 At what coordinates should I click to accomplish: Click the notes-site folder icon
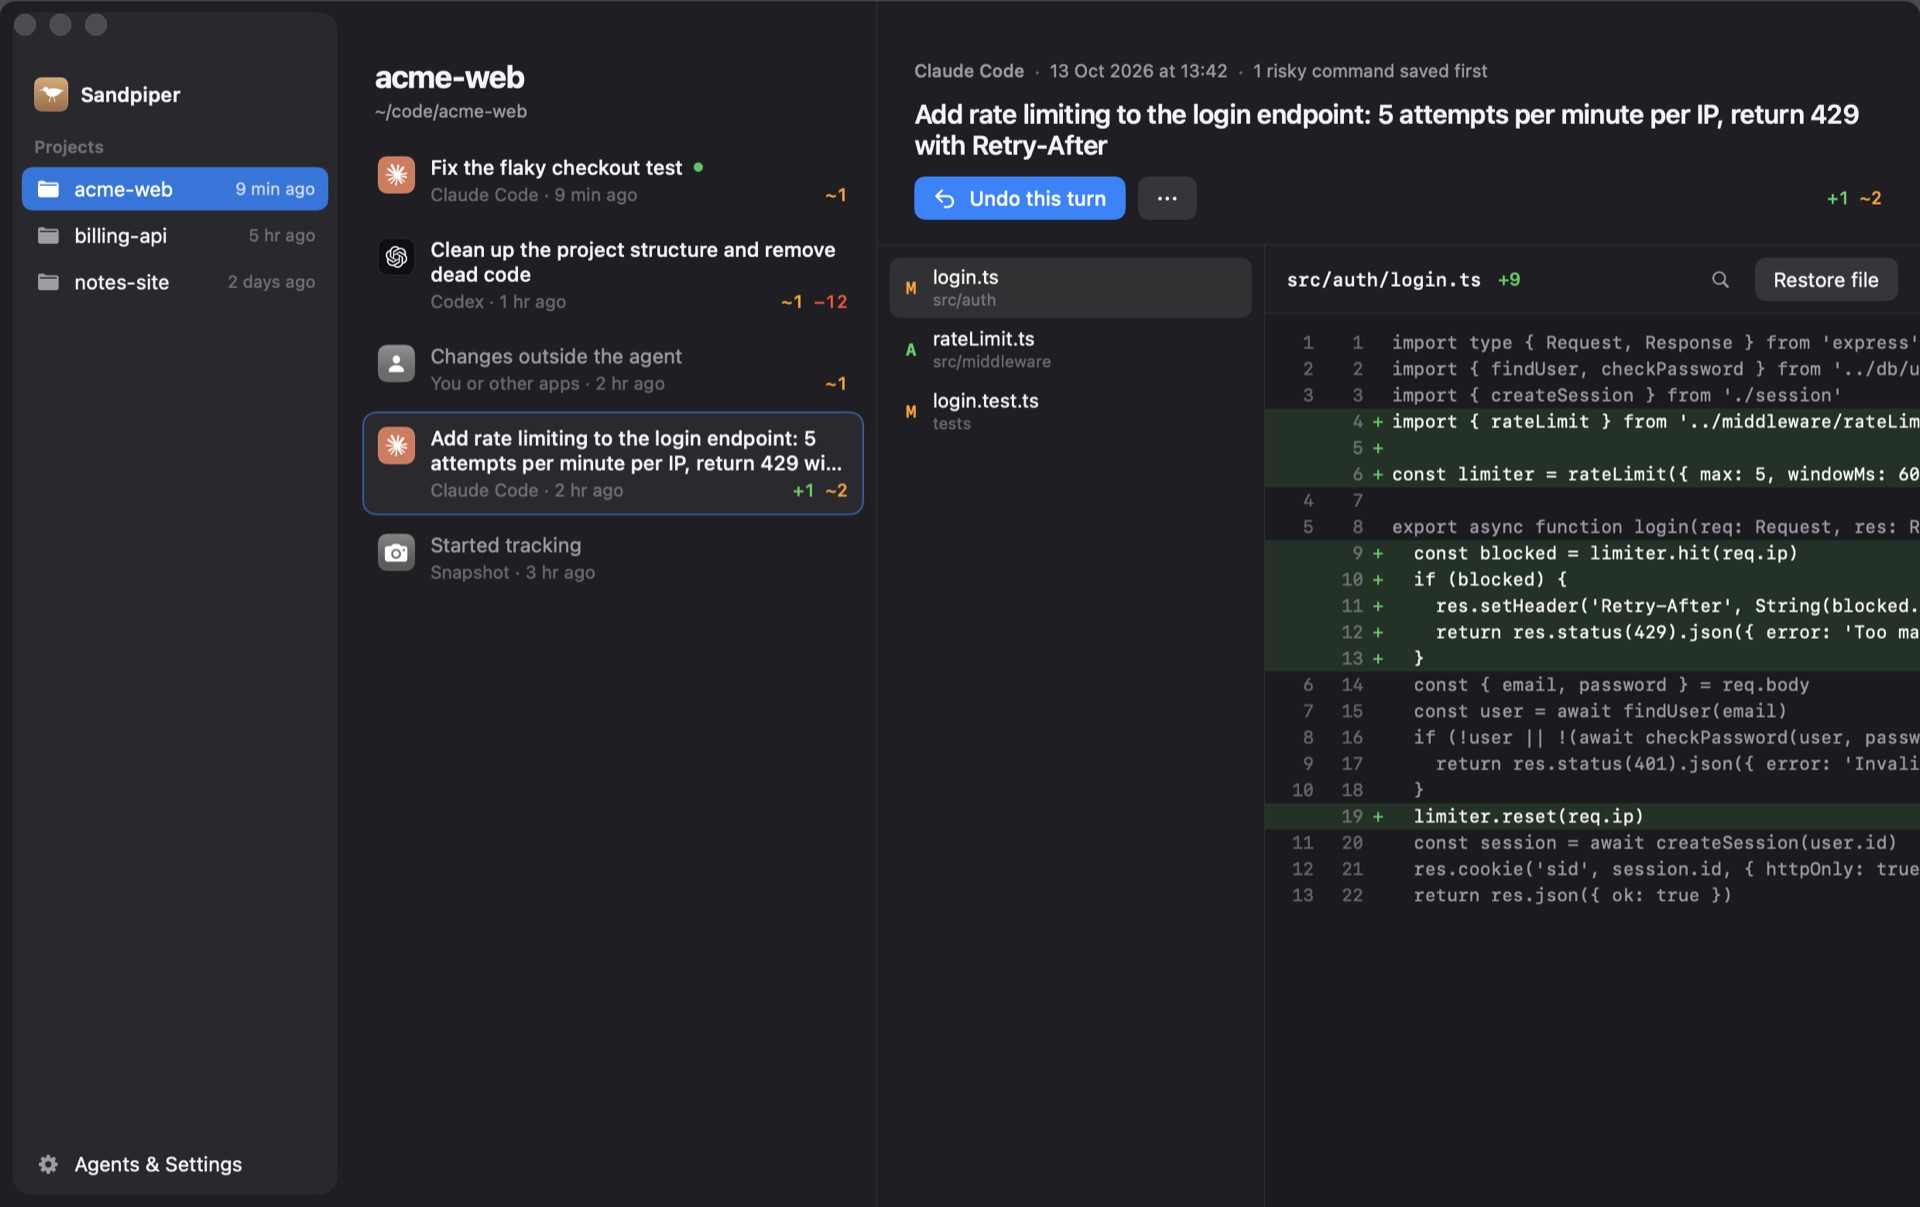point(48,282)
